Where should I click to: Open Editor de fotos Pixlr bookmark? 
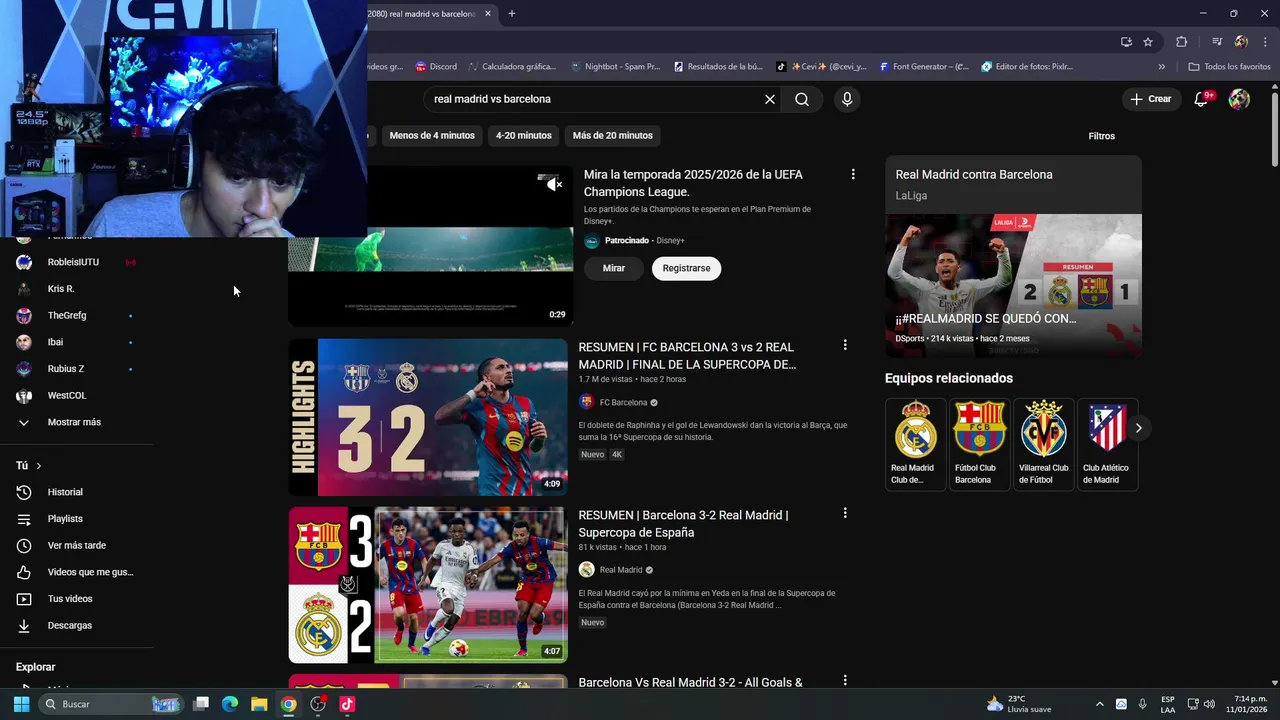(1028, 67)
